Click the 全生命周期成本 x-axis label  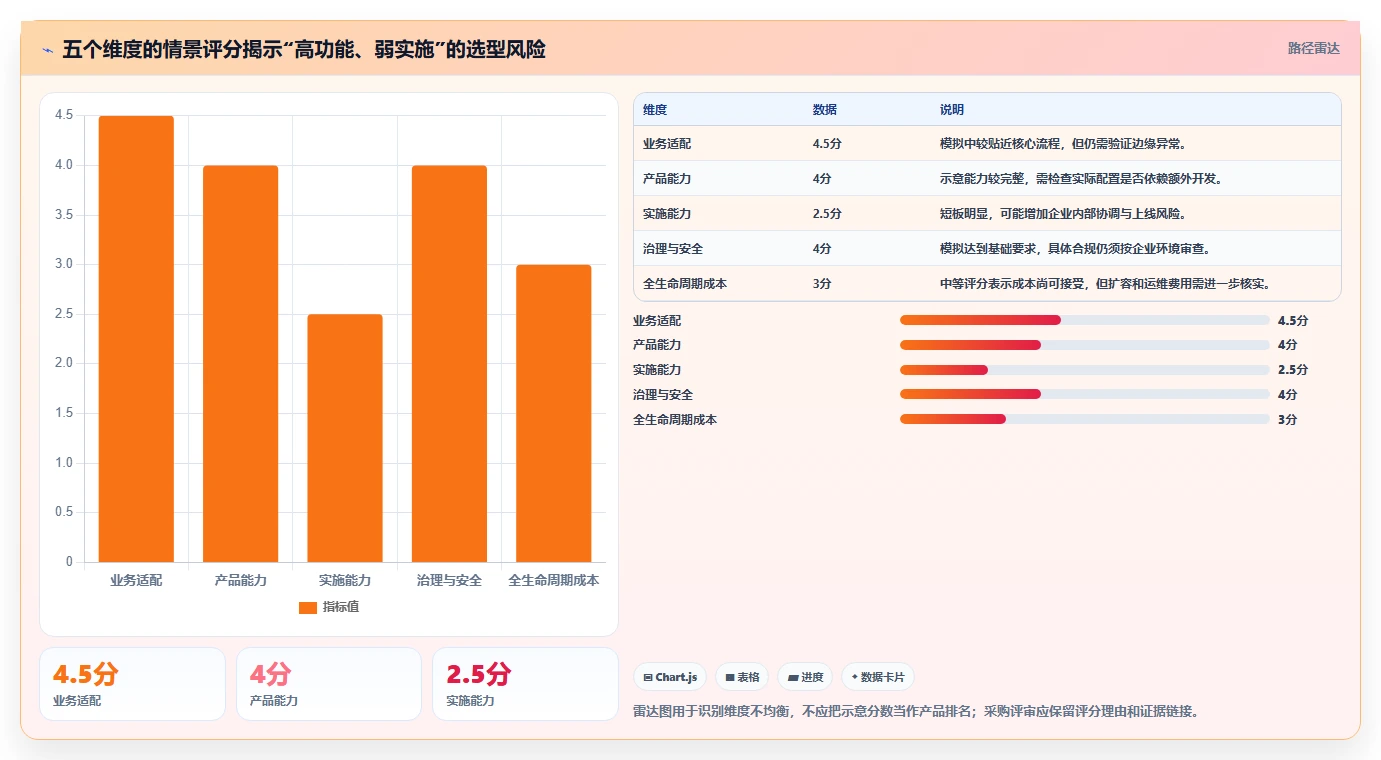point(554,580)
